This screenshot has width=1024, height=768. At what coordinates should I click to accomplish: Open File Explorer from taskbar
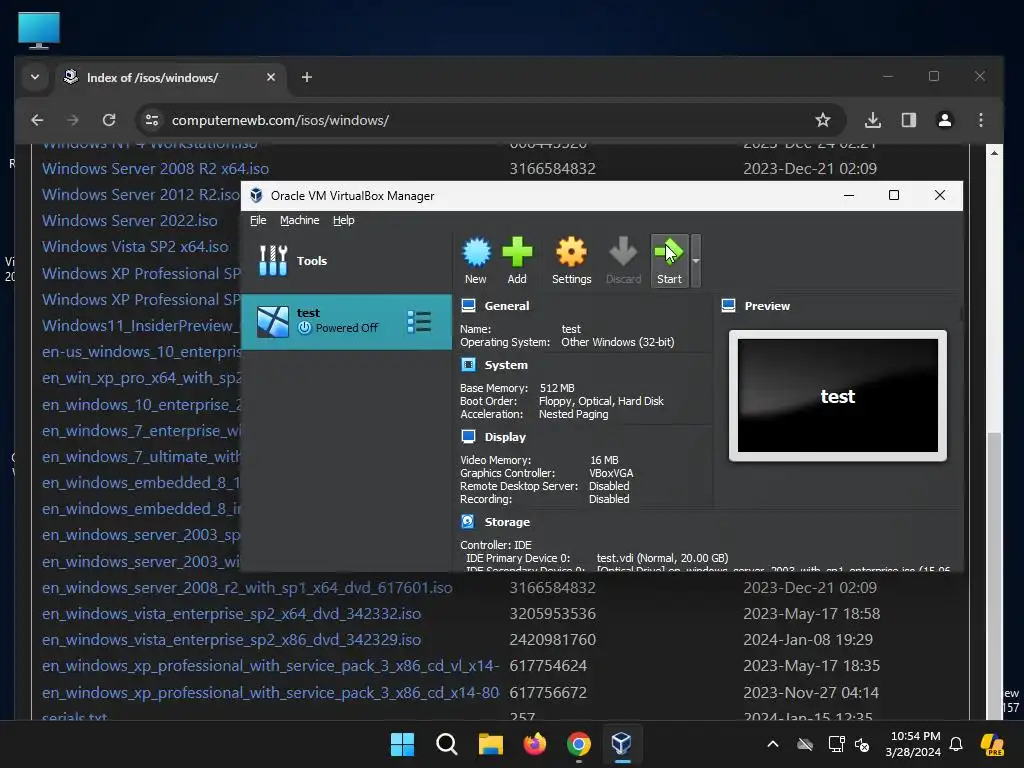[x=490, y=744]
